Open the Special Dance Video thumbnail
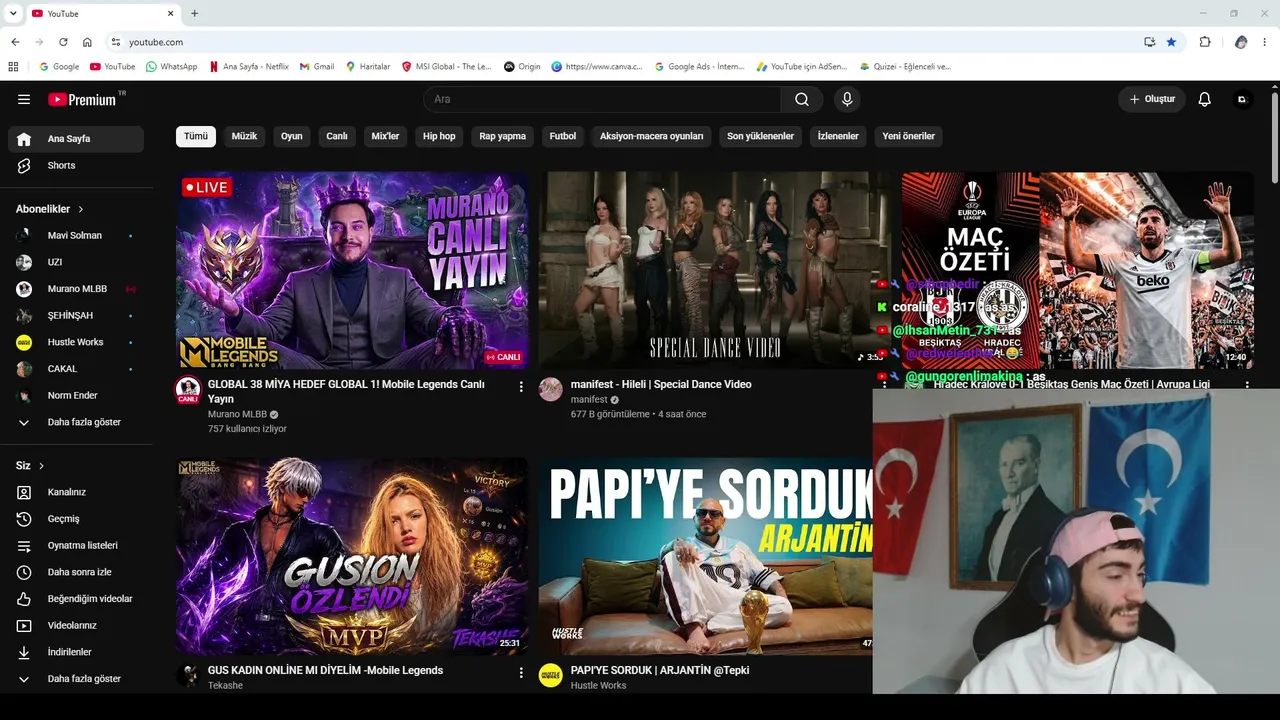The width and height of the screenshot is (1280, 720). pyautogui.click(x=714, y=270)
